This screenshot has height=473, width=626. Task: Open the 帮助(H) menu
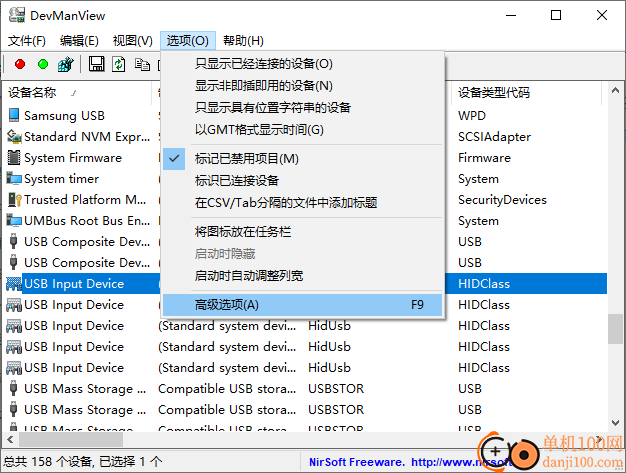pos(243,41)
